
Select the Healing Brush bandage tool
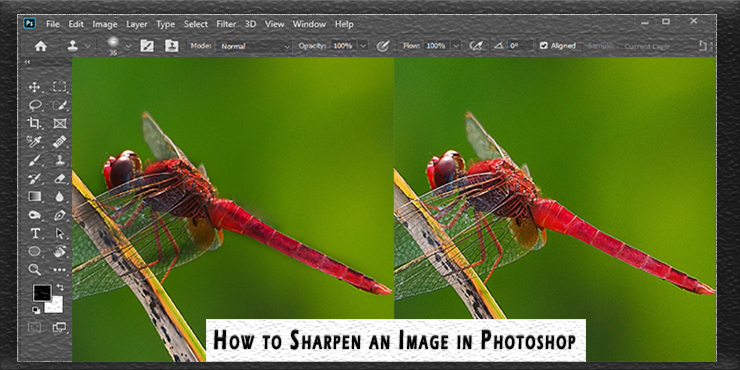click(x=59, y=142)
